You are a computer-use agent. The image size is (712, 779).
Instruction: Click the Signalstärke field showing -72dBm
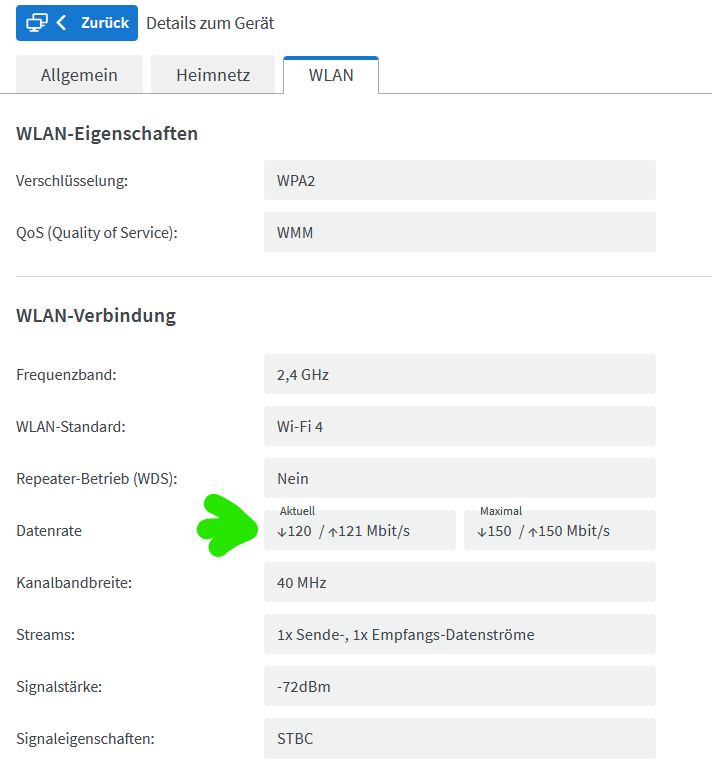point(459,687)
